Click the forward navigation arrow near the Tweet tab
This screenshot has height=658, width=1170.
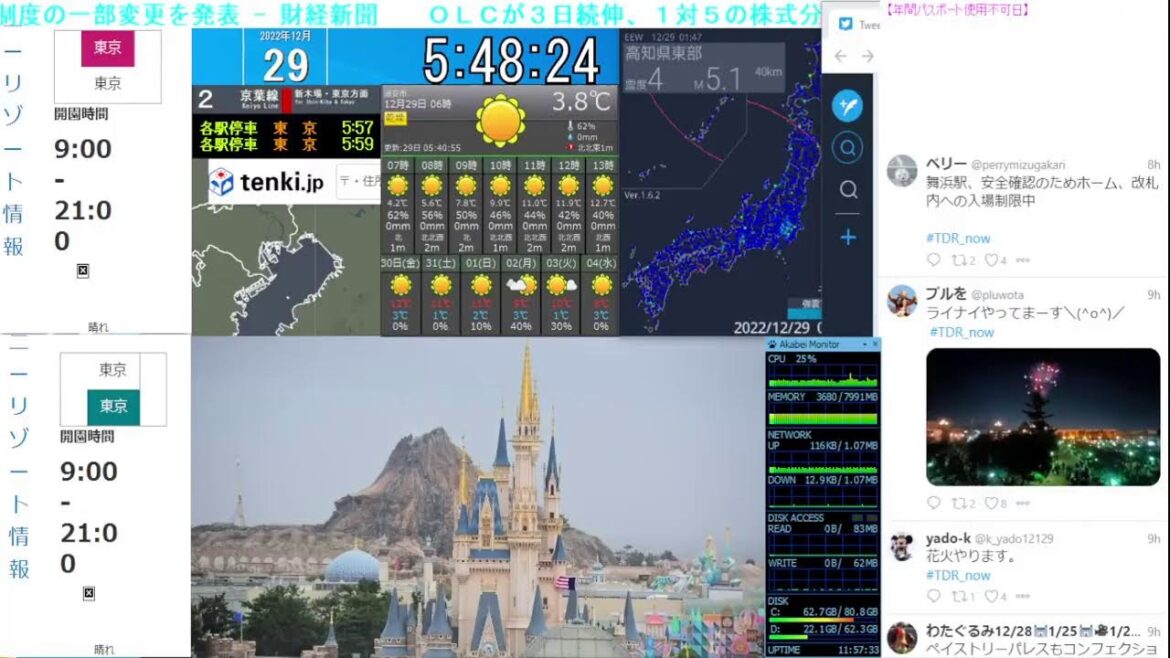(x=866, y=57)
